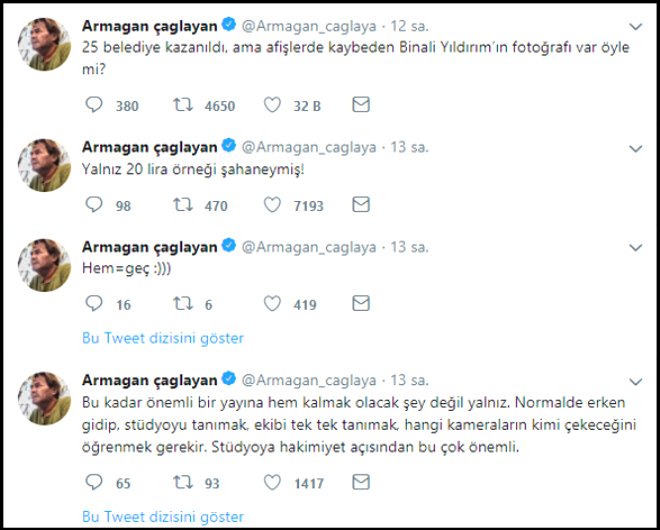The width and height of the screenshot is (660, 530).
Task: Click bottom 'Bu Tweet dizisini göster' link
Action: [163, 517]
